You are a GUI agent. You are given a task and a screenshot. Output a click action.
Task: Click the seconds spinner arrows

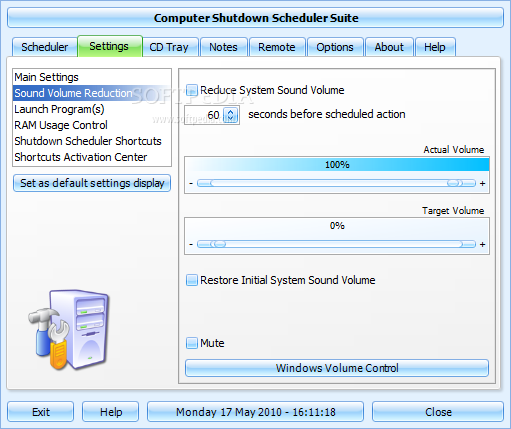(x=230, y=115)
